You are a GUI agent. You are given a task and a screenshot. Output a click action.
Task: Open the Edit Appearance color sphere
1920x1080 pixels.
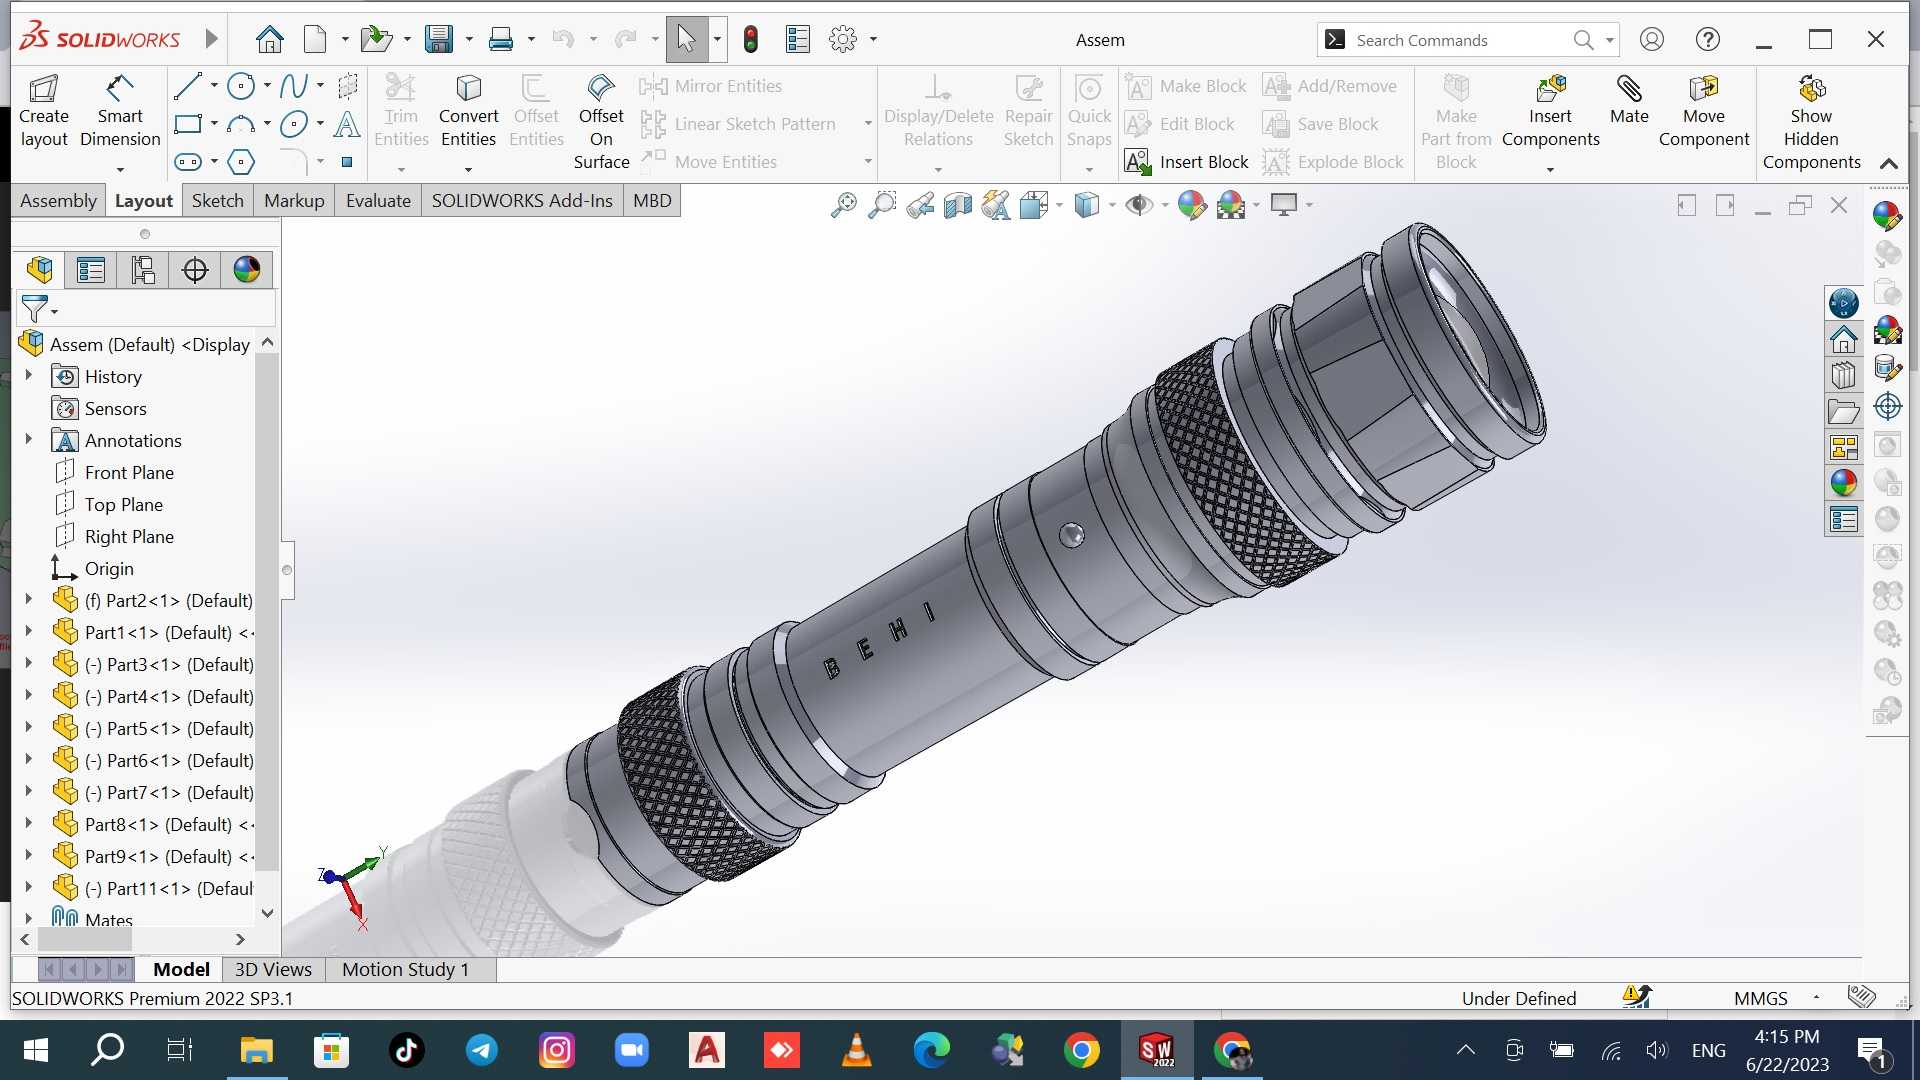coord(1191,206)
